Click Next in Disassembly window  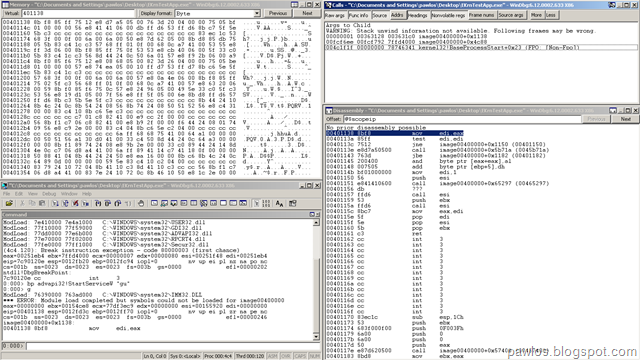(x=625, y=119)
